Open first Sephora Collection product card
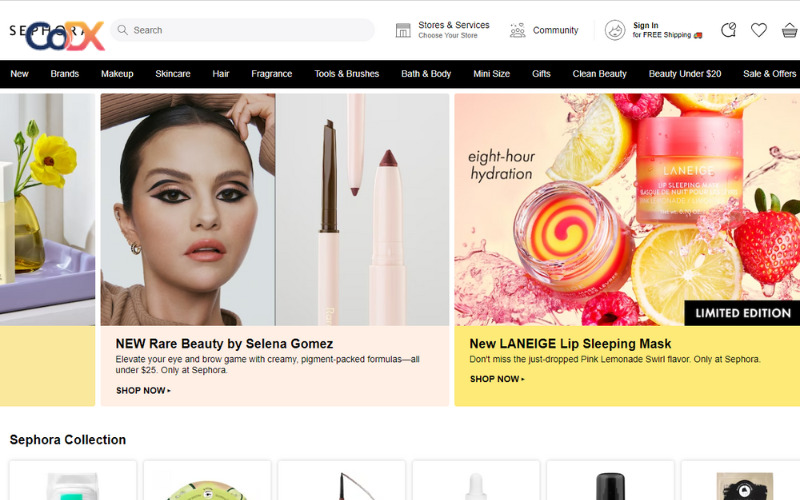800x500 pixels. [x=73, y=480]
